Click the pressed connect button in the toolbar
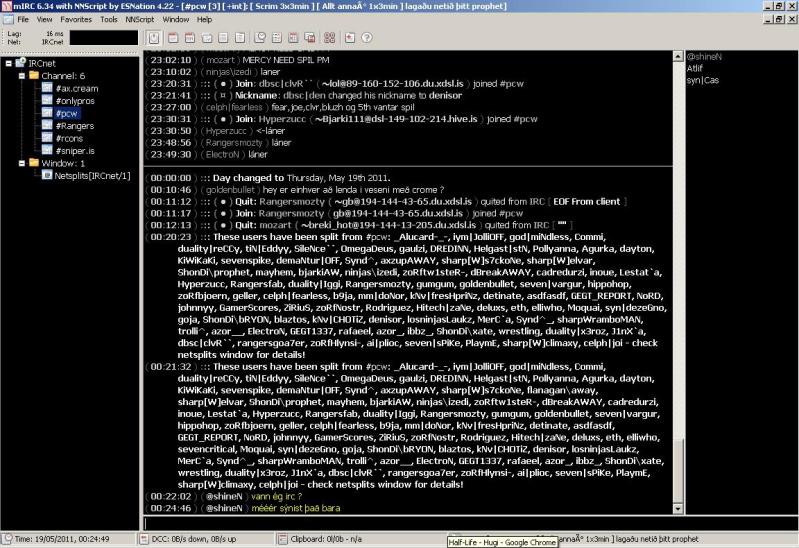The width and height of the screenshot is (799, 548). 154,38
